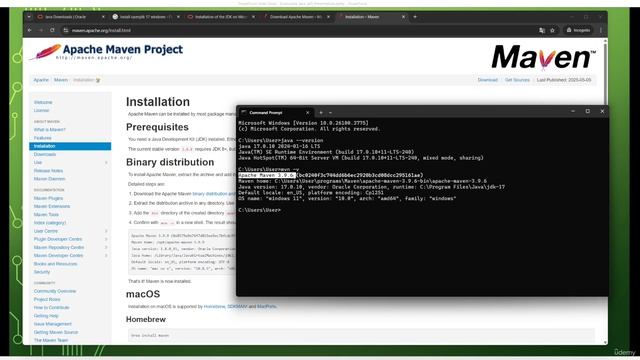Expand the Maven Developer Centre arrow

tap(106, 256)
